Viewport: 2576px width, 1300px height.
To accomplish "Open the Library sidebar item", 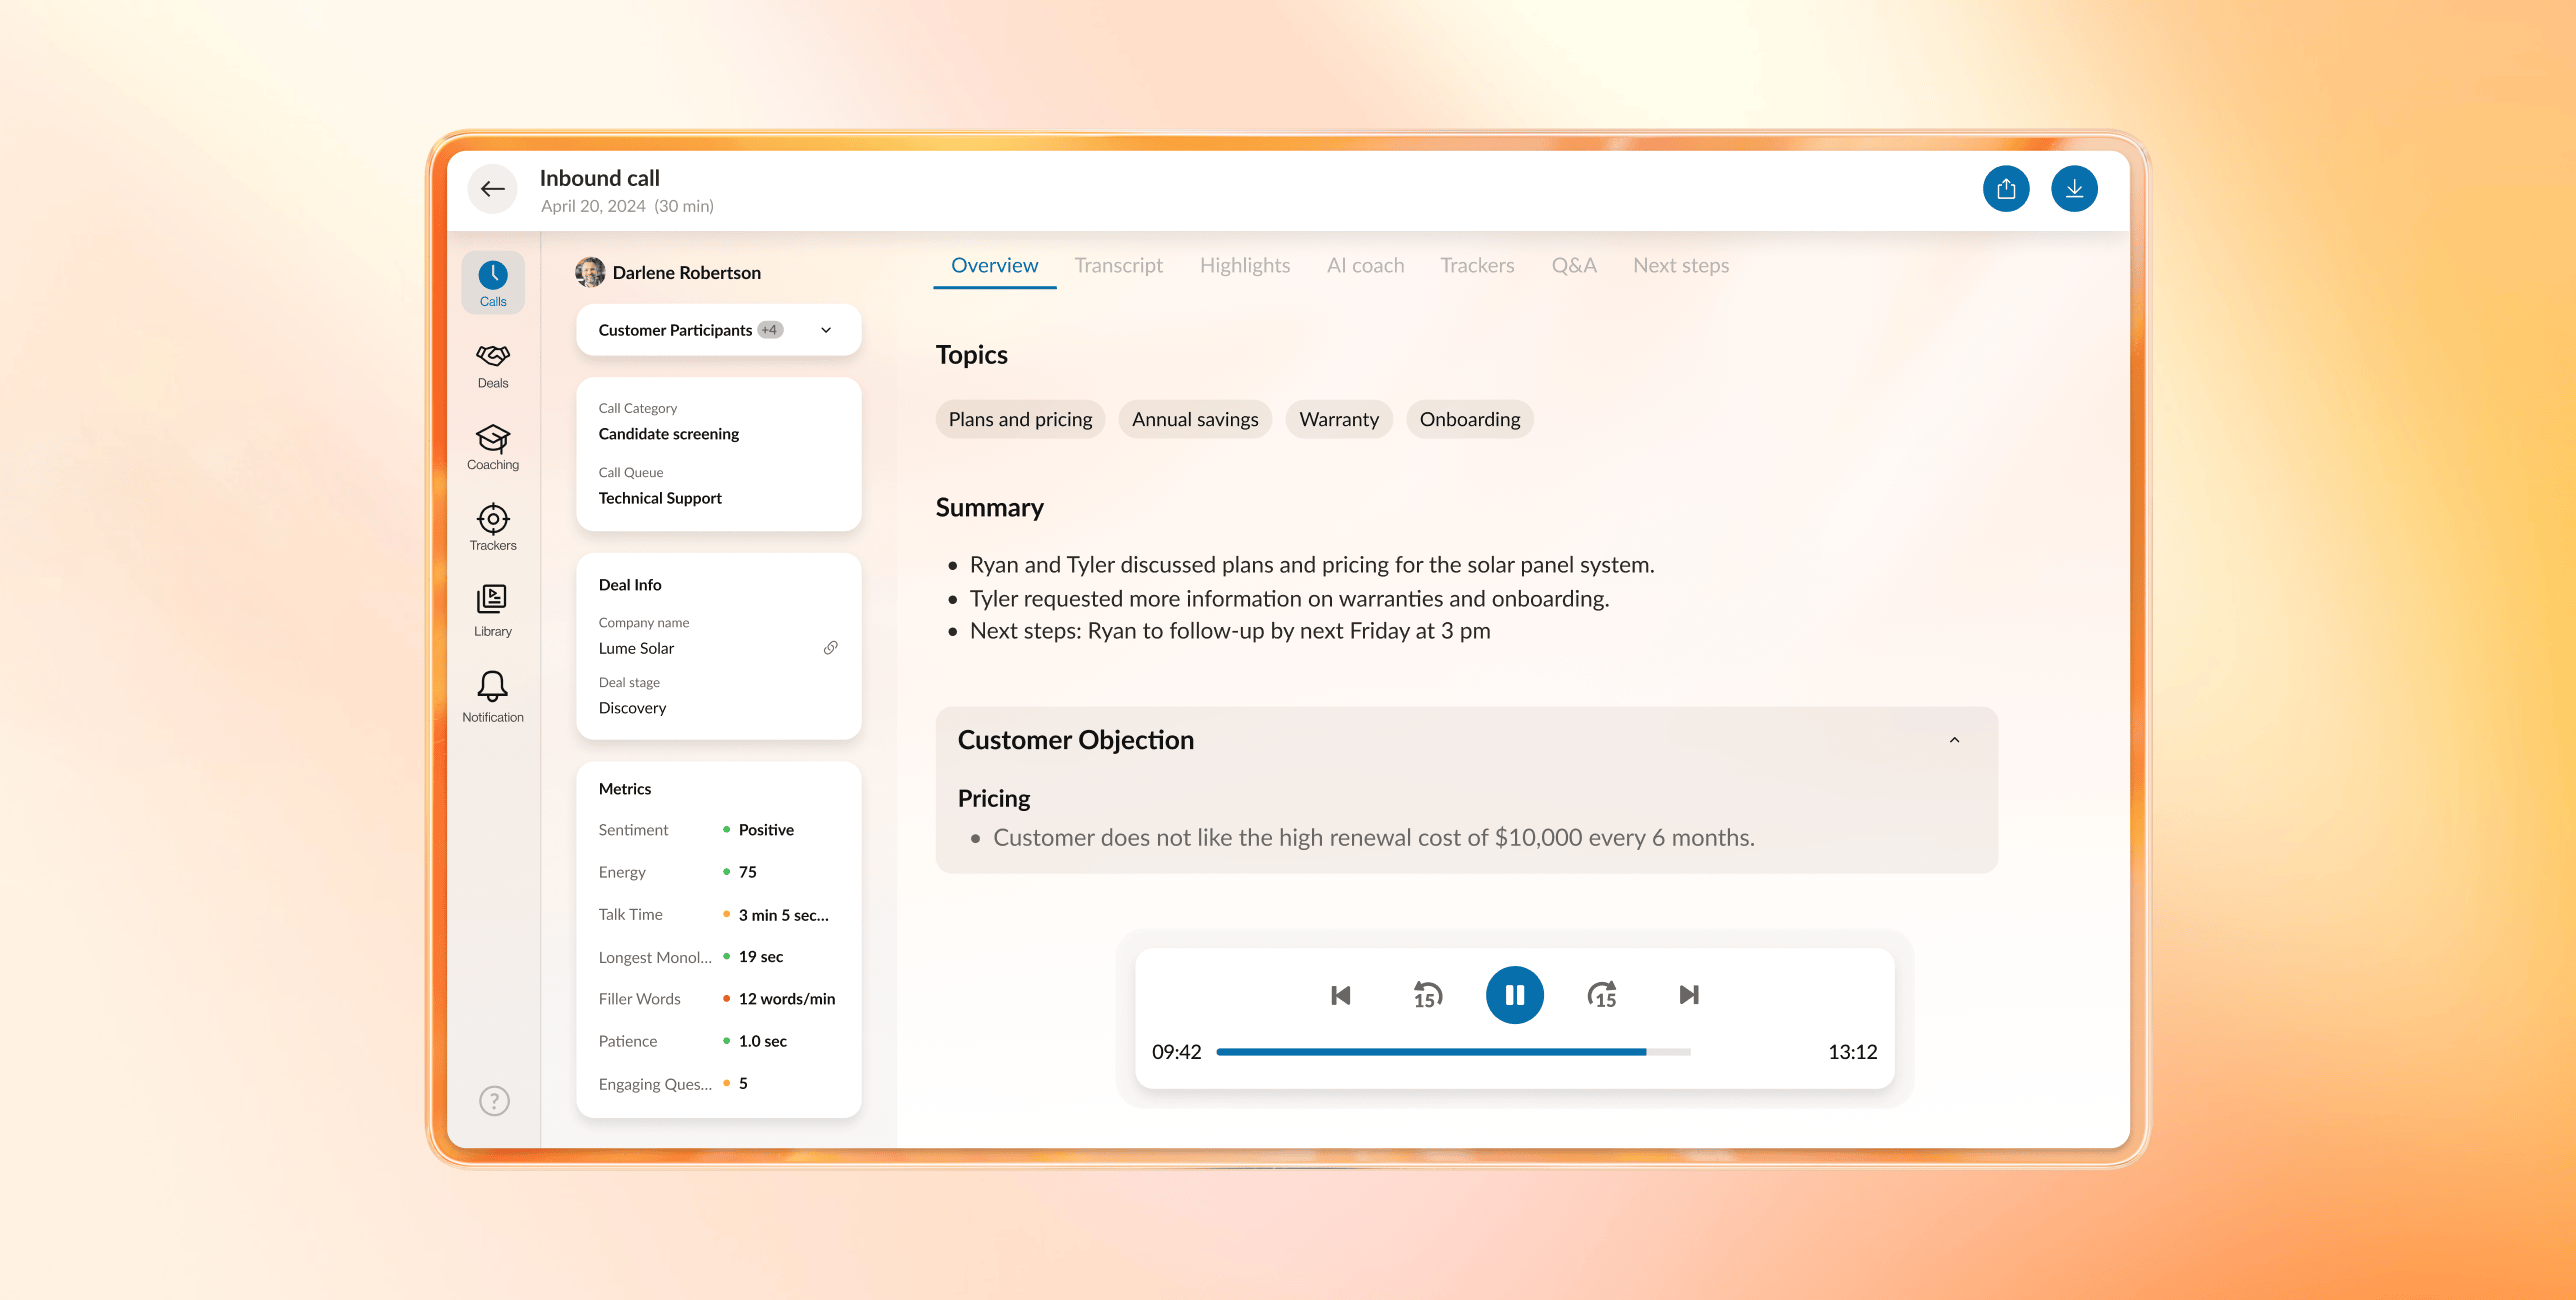I will [493, 611].
